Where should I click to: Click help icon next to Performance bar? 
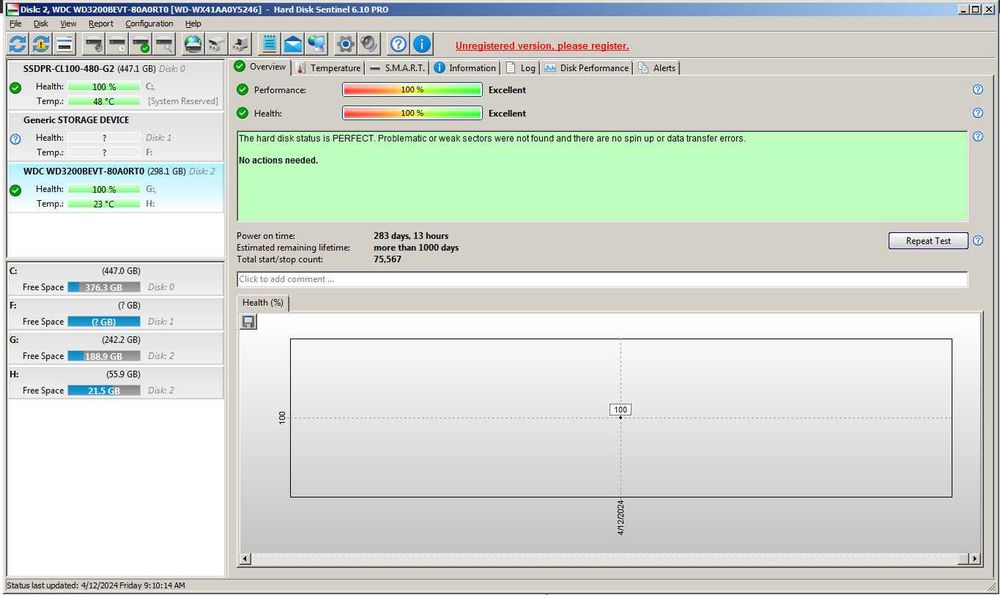(x=978, y=89)
